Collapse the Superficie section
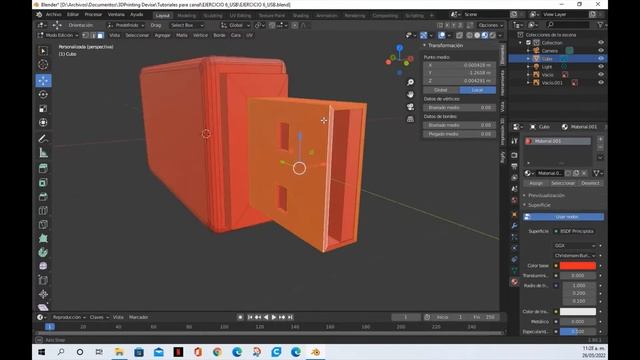This screenshot has width=640, height=360. 539,205
